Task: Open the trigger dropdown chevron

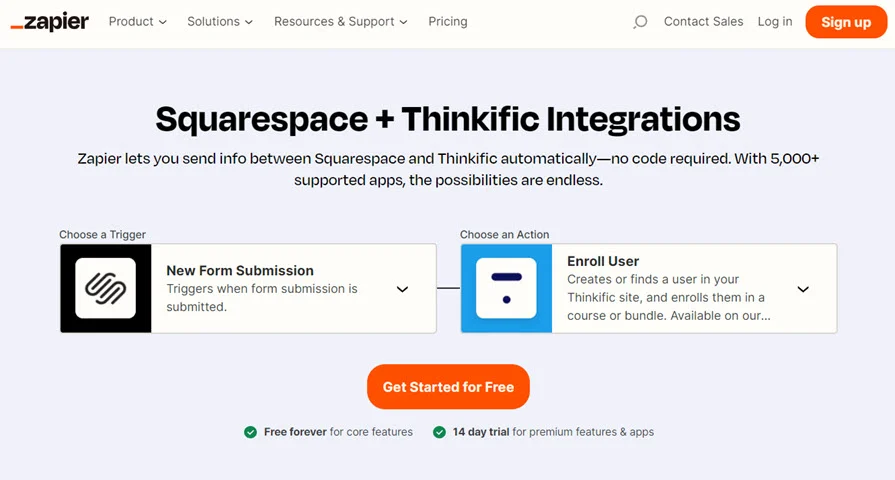Action: coord(402,289)
